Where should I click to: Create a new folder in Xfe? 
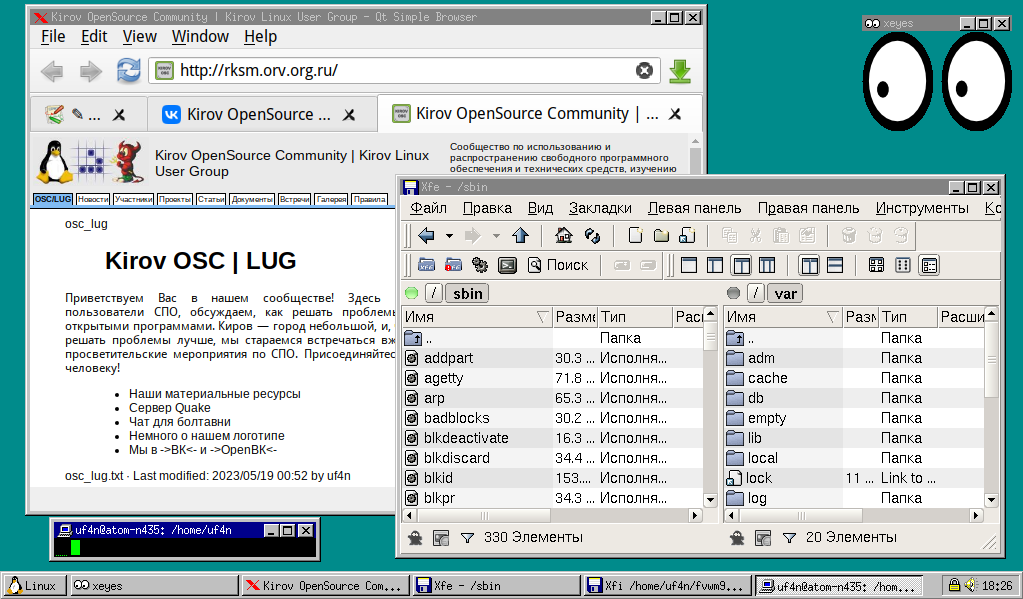(661, 236)
